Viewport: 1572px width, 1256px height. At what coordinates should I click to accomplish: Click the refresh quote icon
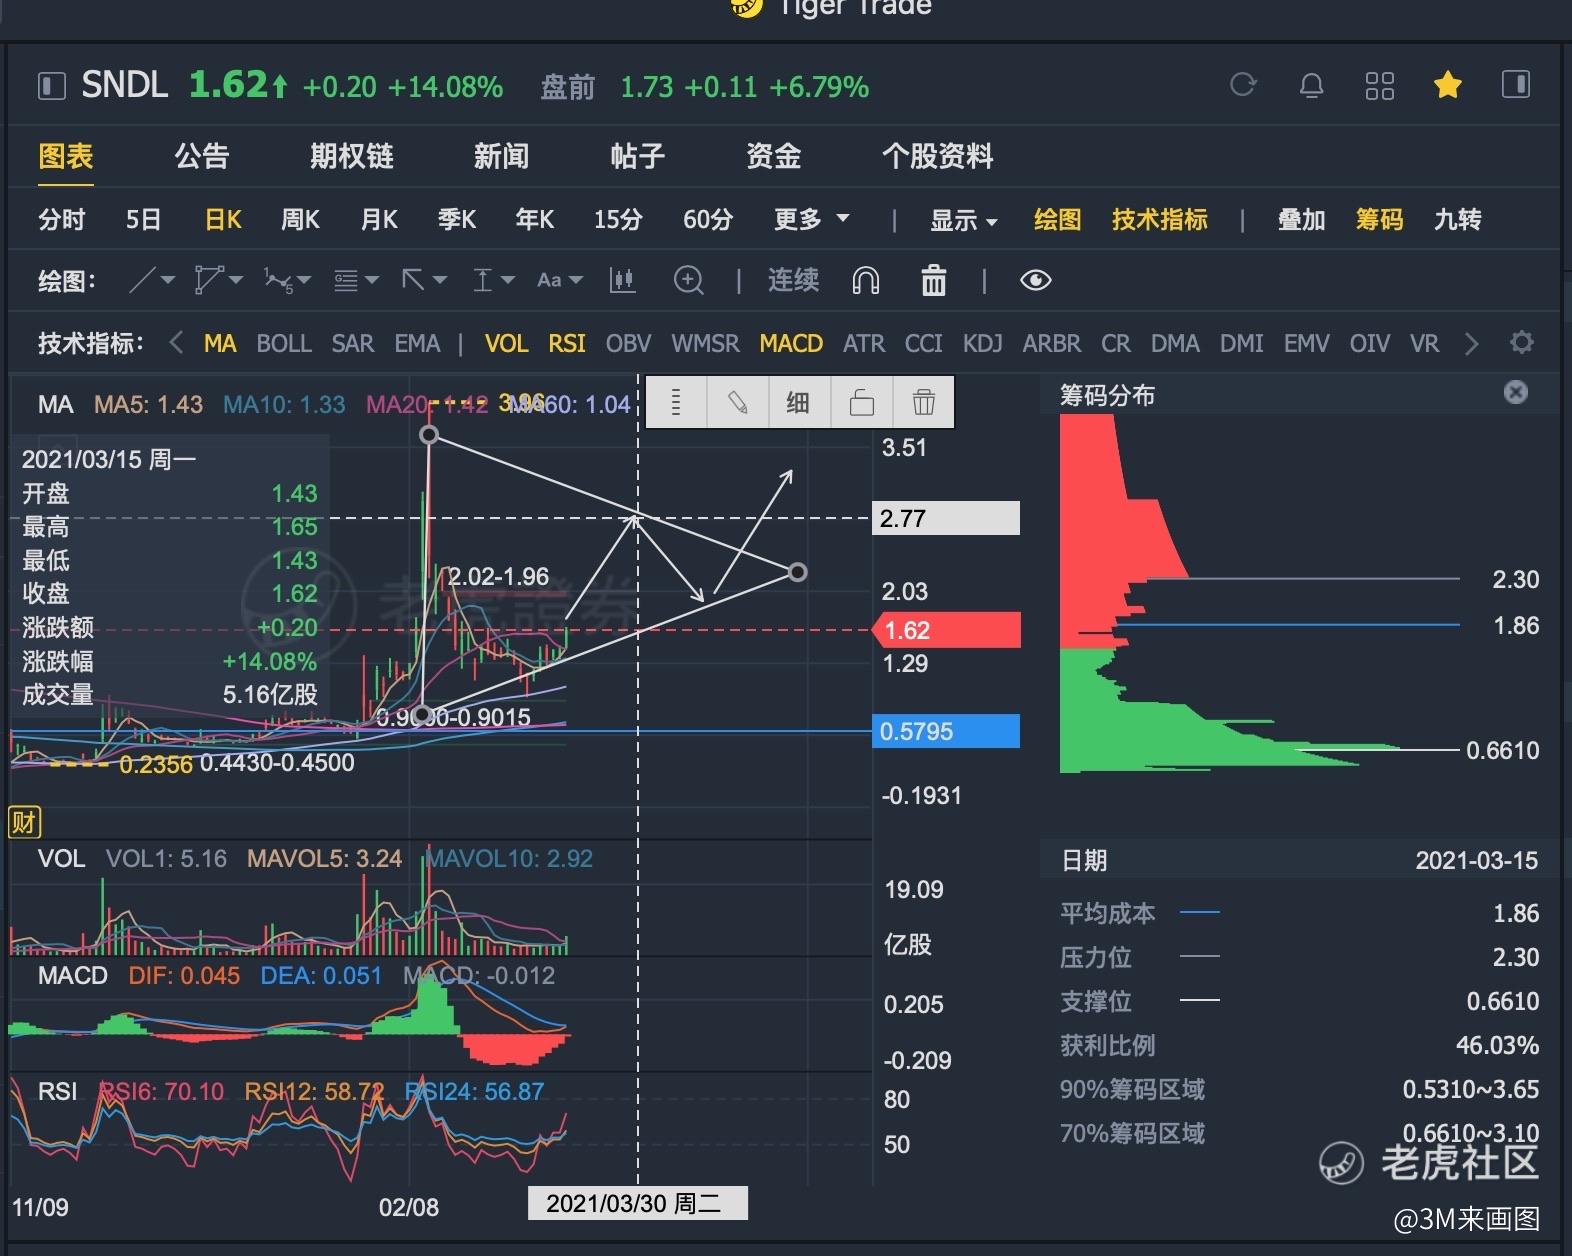pos(1243,85)
